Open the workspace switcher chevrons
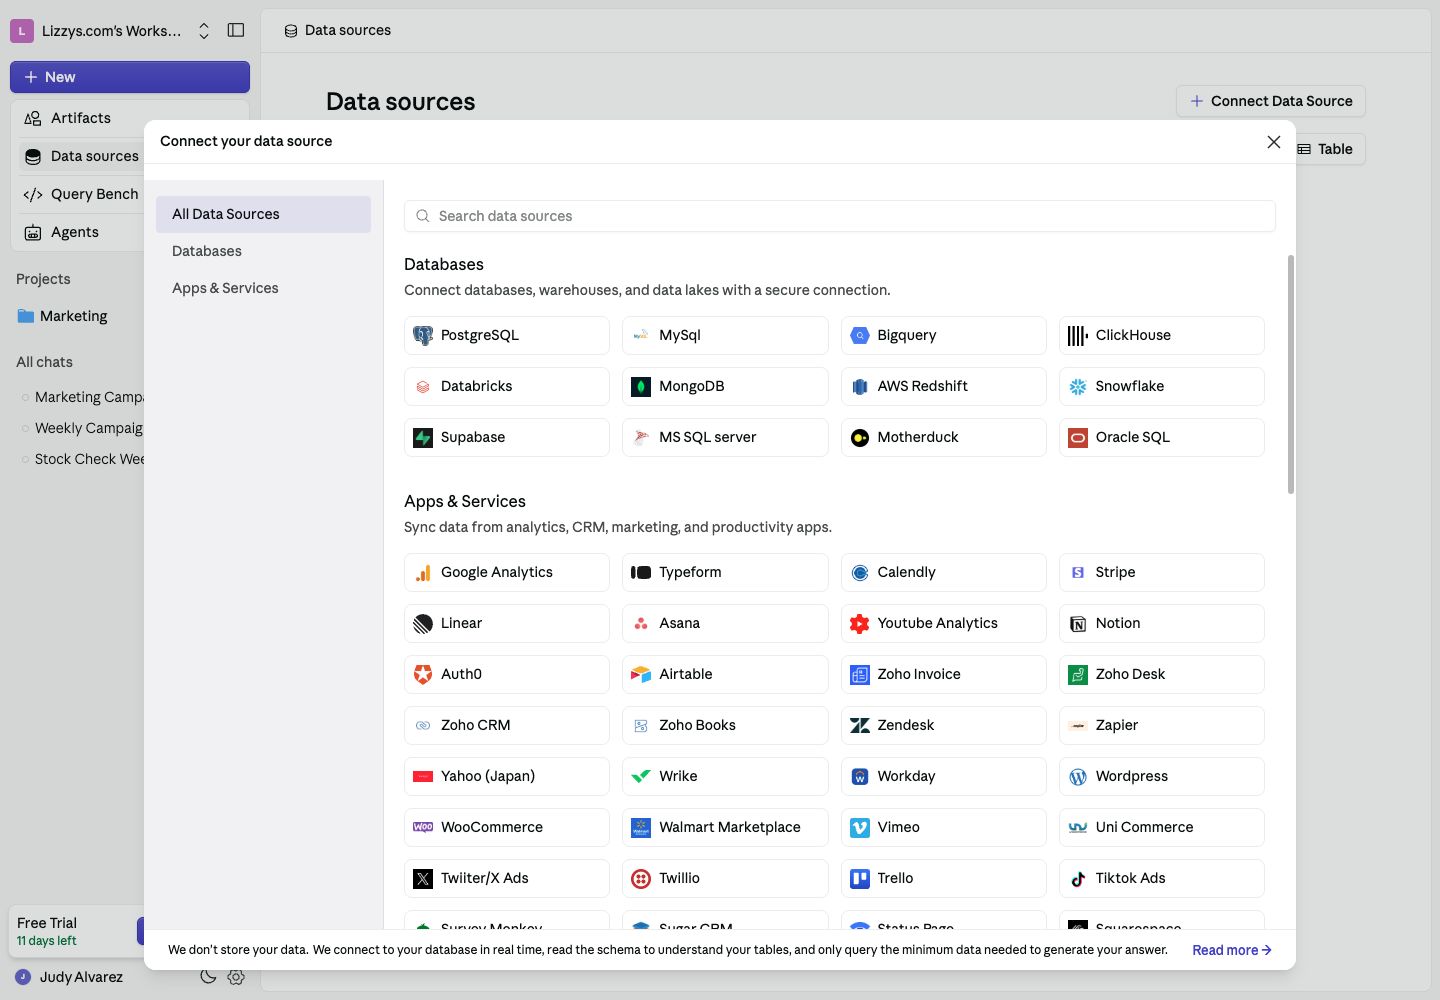 click(x=204, y=31)
